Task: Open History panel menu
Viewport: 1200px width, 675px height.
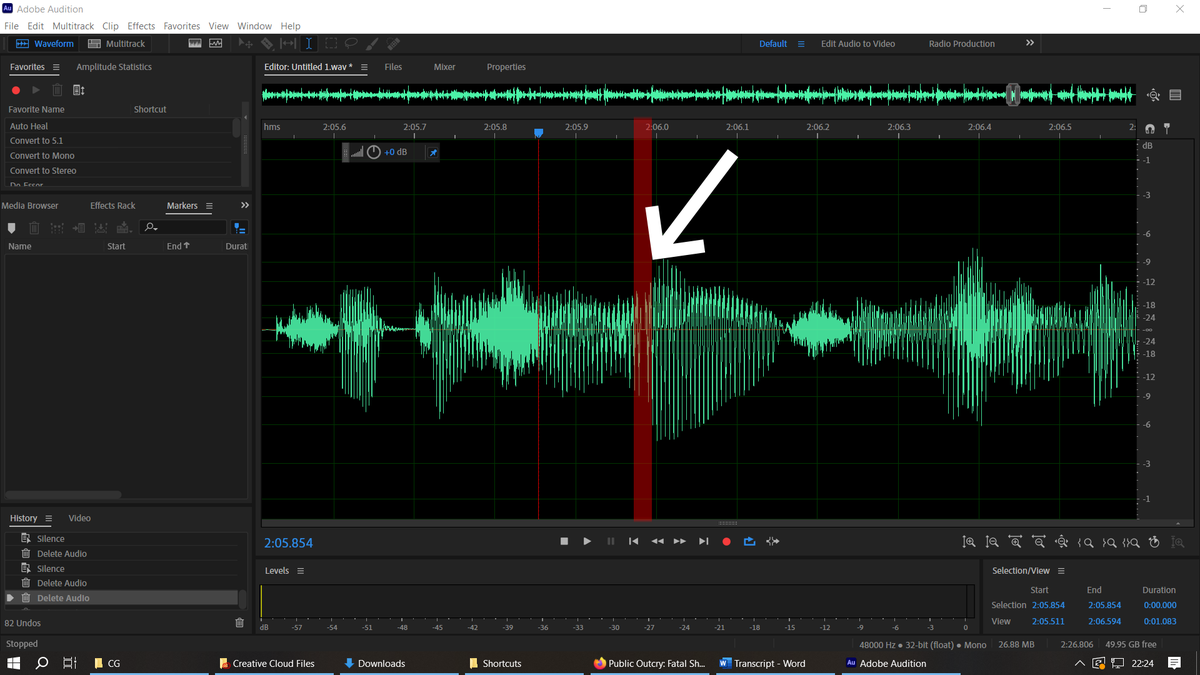Action: point(48,518)
